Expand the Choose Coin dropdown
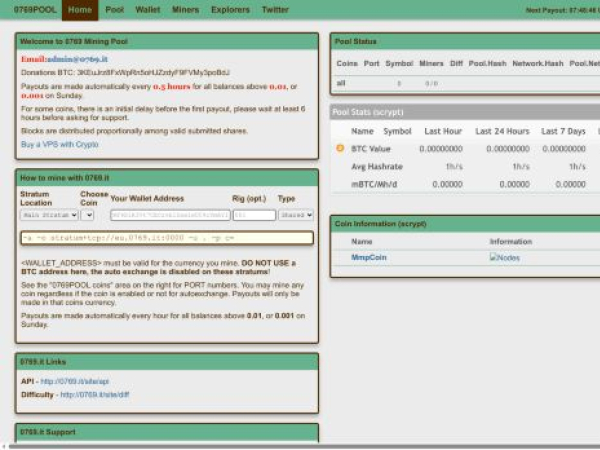The image size is (600, 450). 87,214
